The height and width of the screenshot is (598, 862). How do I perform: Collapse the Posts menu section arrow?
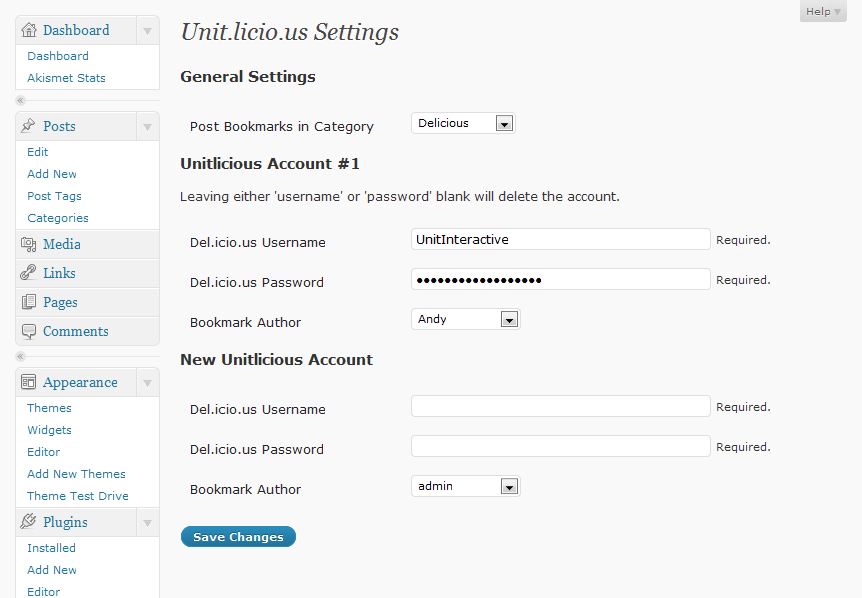tap(147, 127)
